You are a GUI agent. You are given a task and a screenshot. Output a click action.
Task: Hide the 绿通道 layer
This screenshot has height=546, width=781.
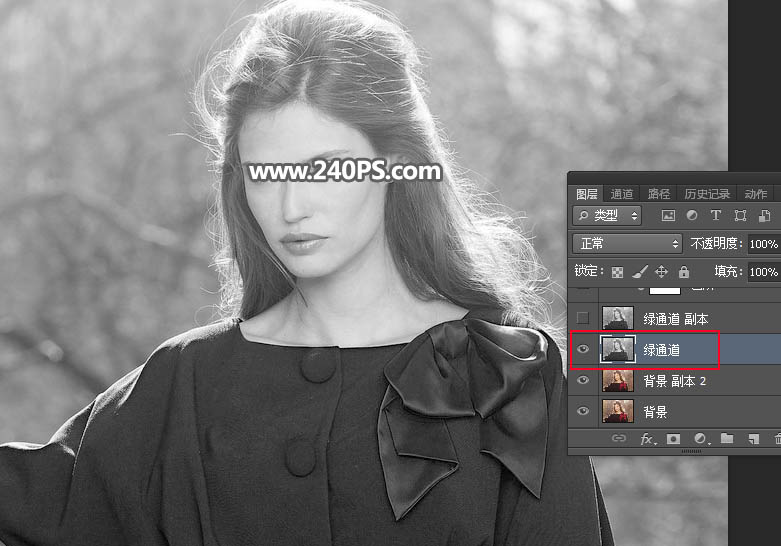[x=583, y=349]
